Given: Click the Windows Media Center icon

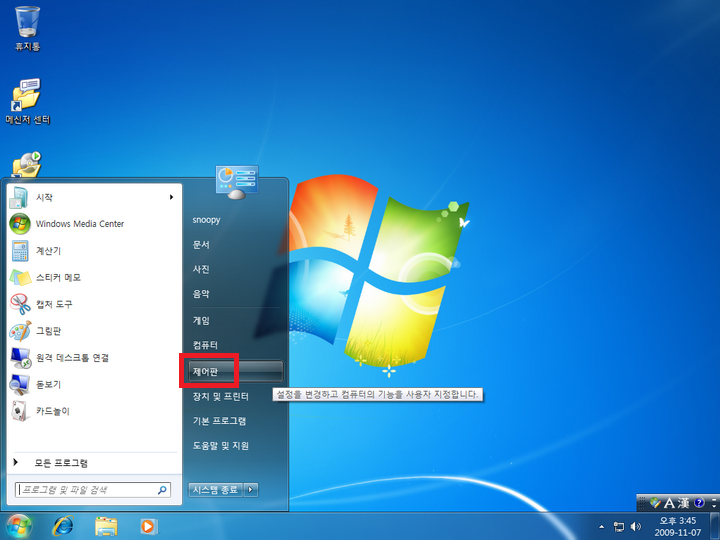Looking at the screenshot, I should 20,224.
